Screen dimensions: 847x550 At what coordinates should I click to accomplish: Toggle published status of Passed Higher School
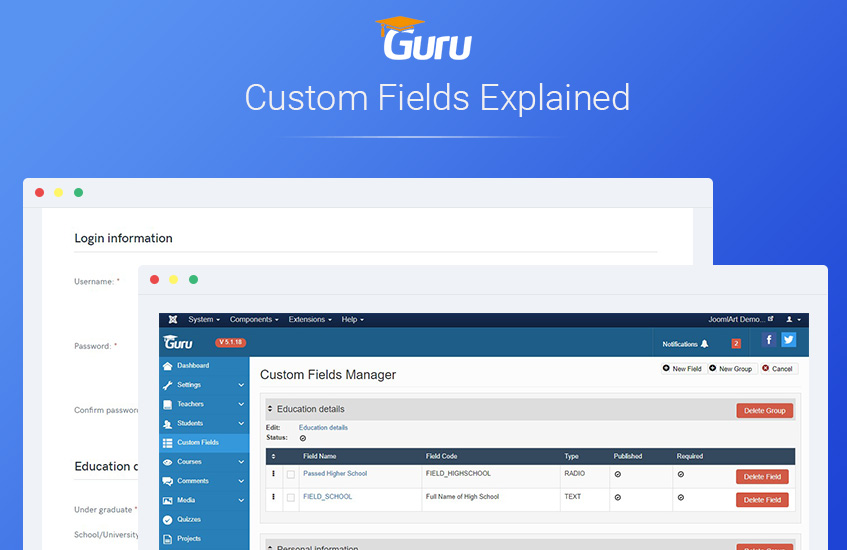pos(617,474)
